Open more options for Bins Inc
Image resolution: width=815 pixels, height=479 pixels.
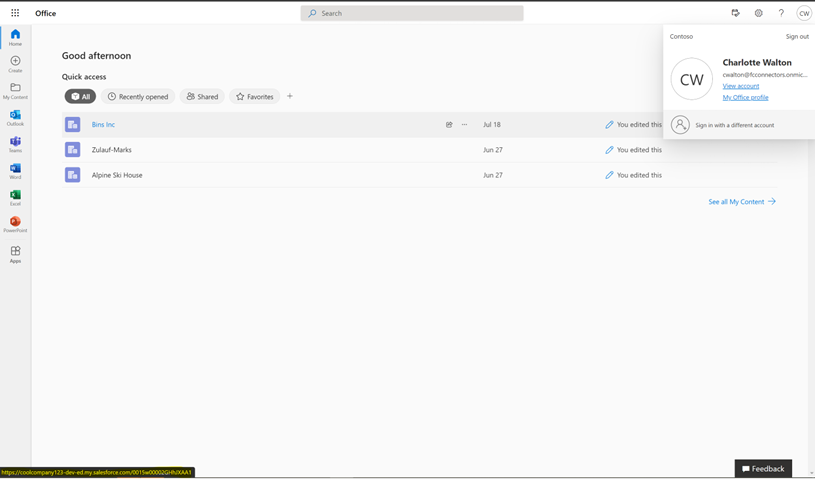point(464,125)
